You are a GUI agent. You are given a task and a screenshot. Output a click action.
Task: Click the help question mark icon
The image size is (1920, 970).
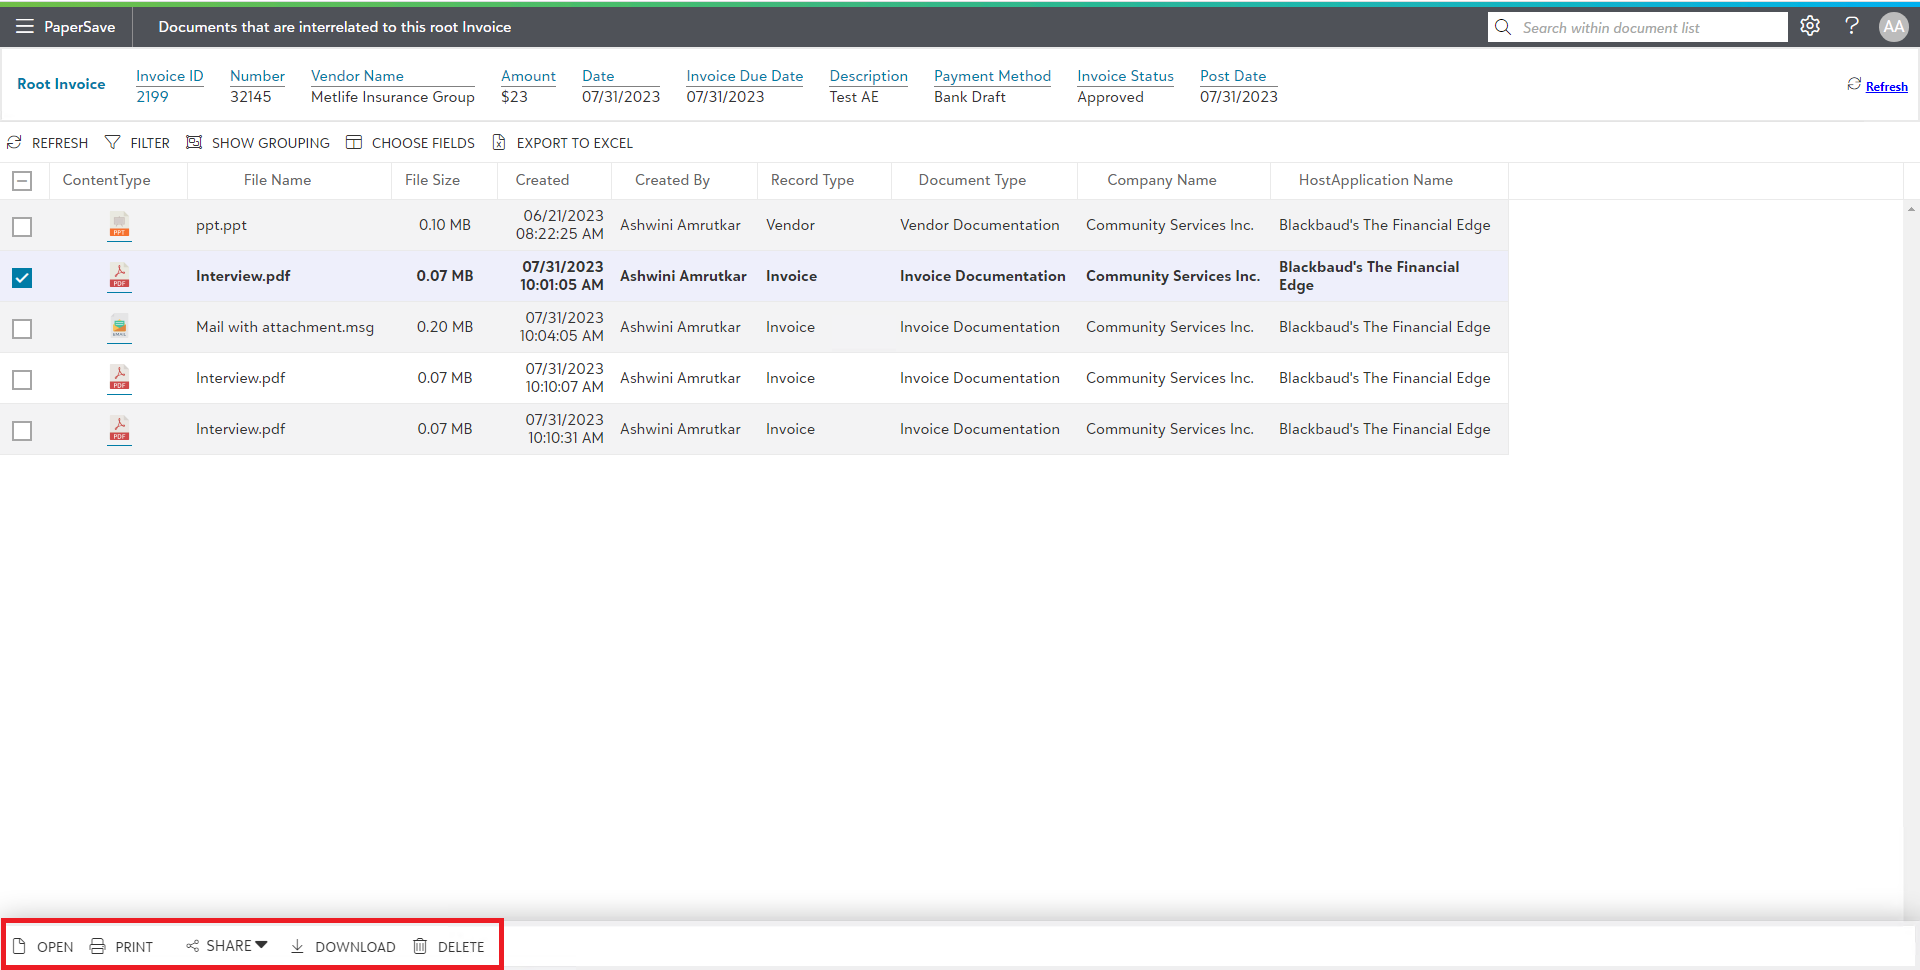(x=1852, y=27)
